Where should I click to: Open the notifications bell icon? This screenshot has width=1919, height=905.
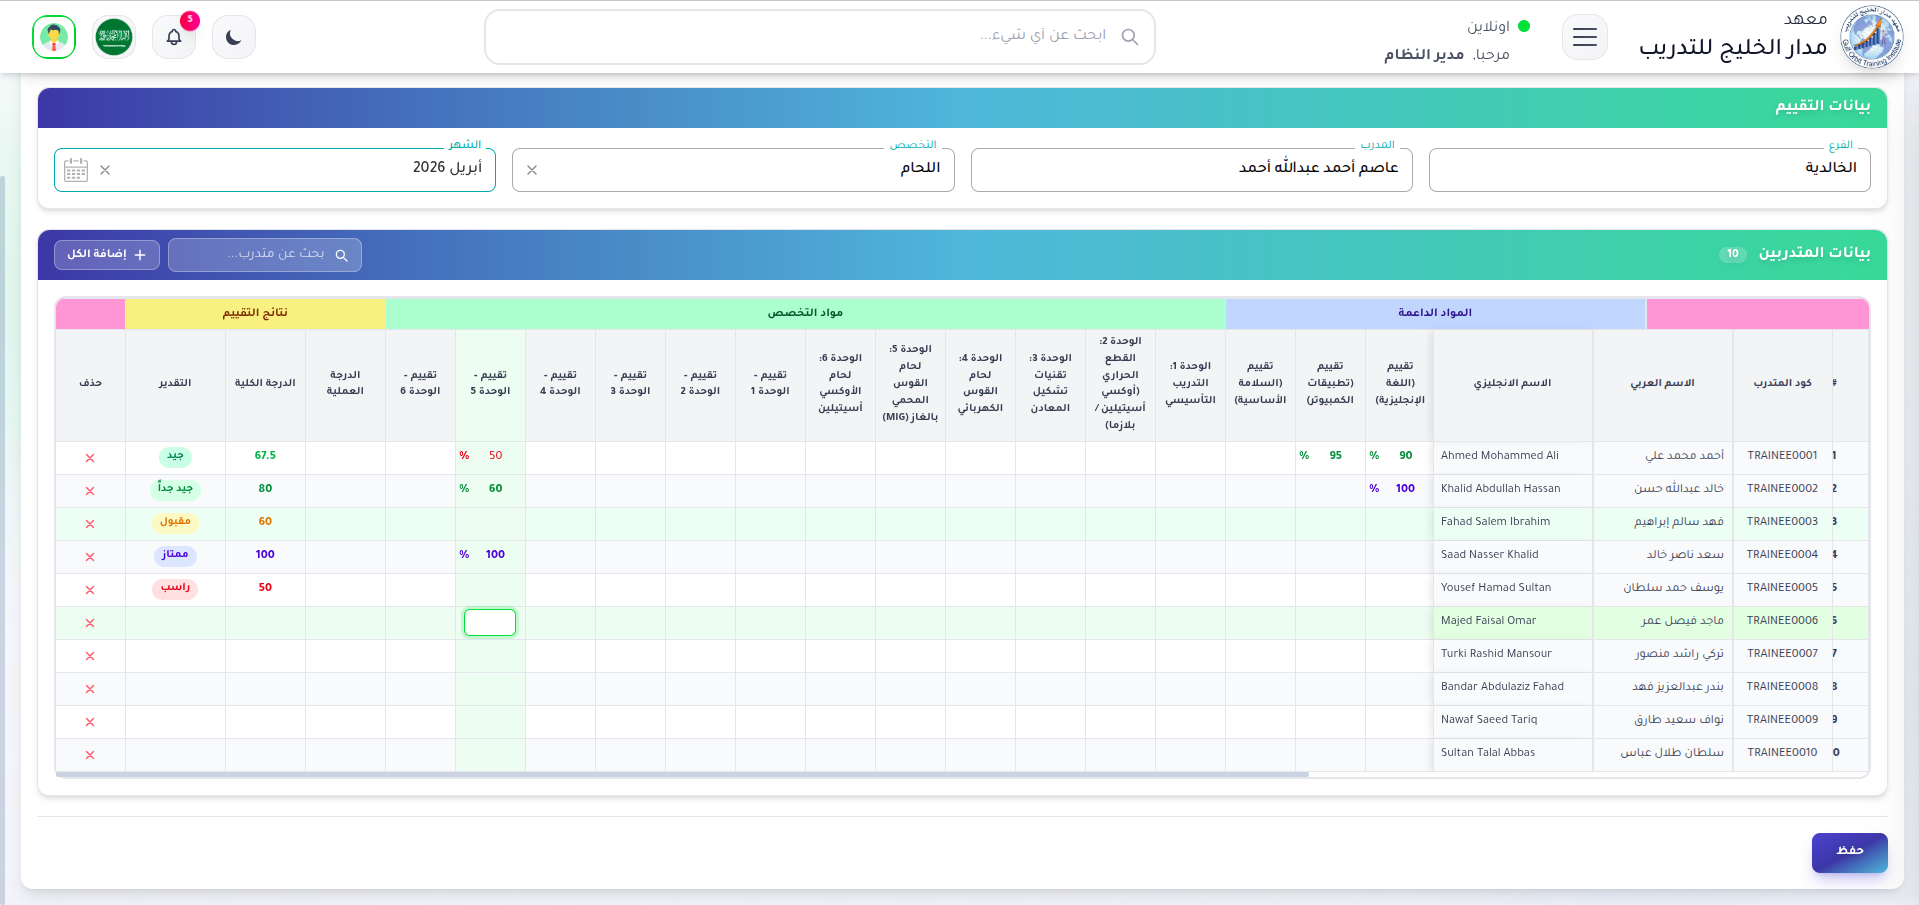pyautogui.click(x=174, y=38)
